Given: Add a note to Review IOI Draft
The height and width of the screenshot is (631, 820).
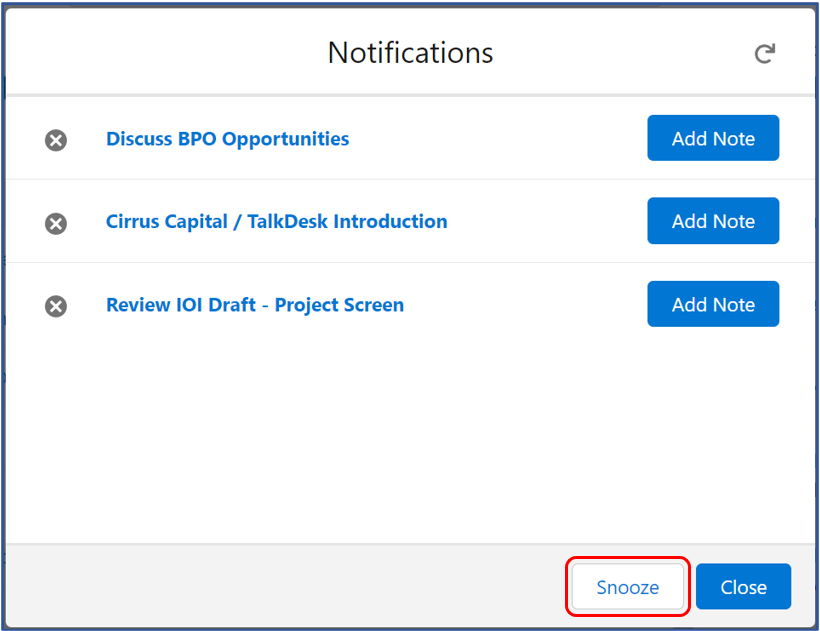Looking at the screenshot, I should click(x=713, y=304).
